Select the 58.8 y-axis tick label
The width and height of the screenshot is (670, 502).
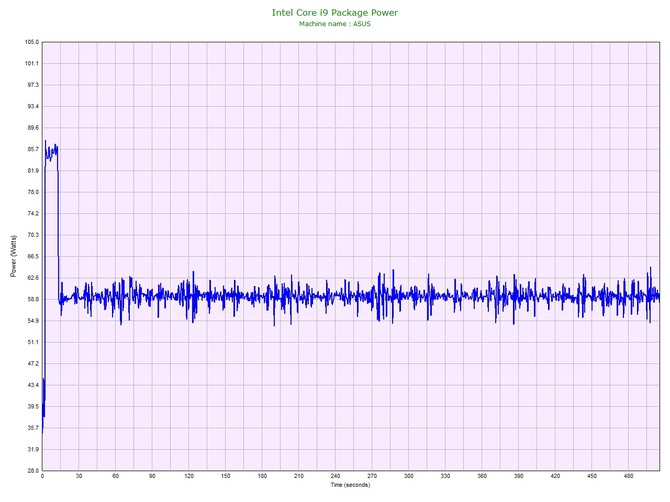(32, 299)
